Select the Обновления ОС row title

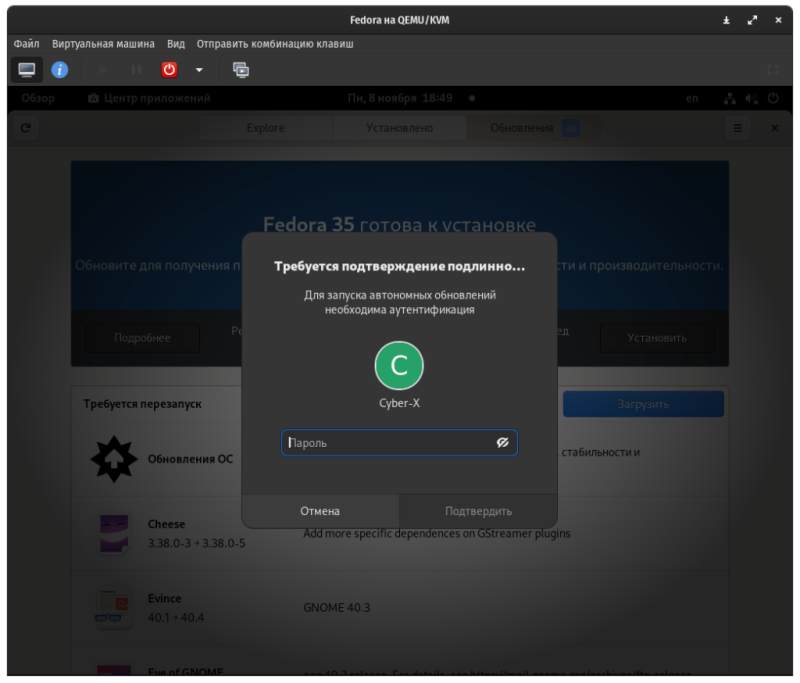[190, 459]
